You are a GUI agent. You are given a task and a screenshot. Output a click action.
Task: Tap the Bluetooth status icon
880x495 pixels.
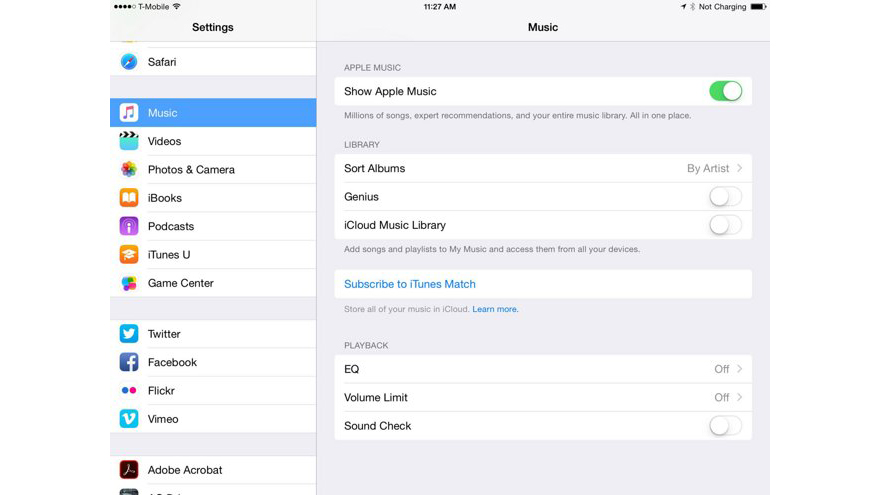tap(692, 7)
